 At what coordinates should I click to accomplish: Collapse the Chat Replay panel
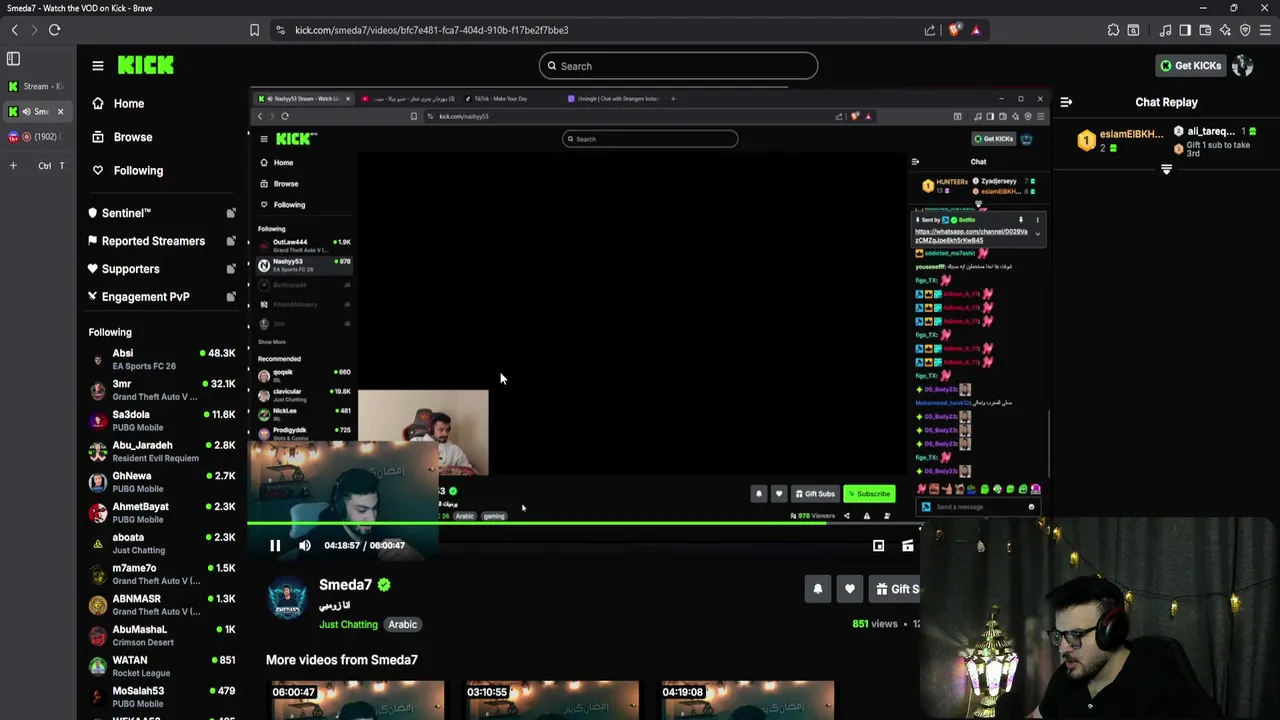tap(1066, 102)
